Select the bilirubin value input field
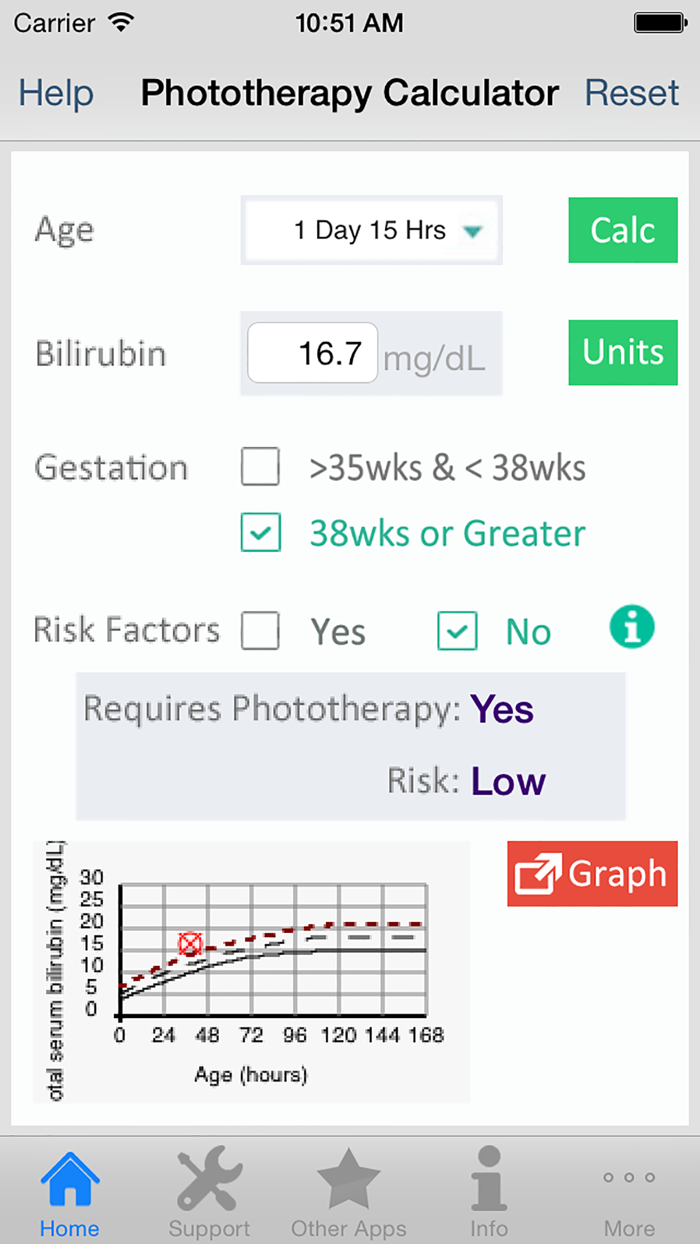700x1244 pixels. (312, 352)
